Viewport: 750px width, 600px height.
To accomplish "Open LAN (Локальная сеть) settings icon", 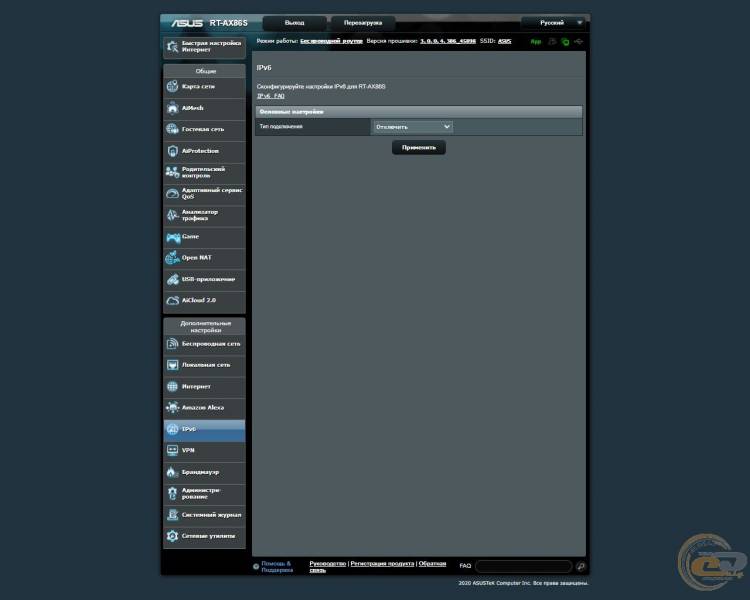I will pos(172,365).
